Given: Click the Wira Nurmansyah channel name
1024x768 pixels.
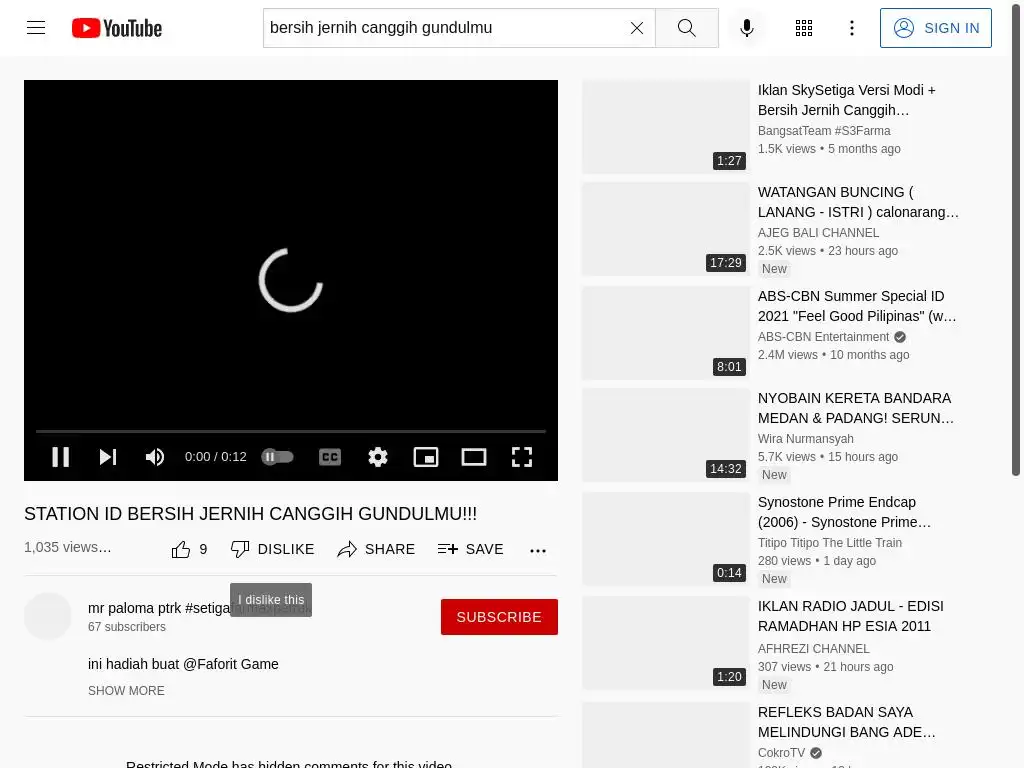Looking at the screenshot, I should (805, 438).
